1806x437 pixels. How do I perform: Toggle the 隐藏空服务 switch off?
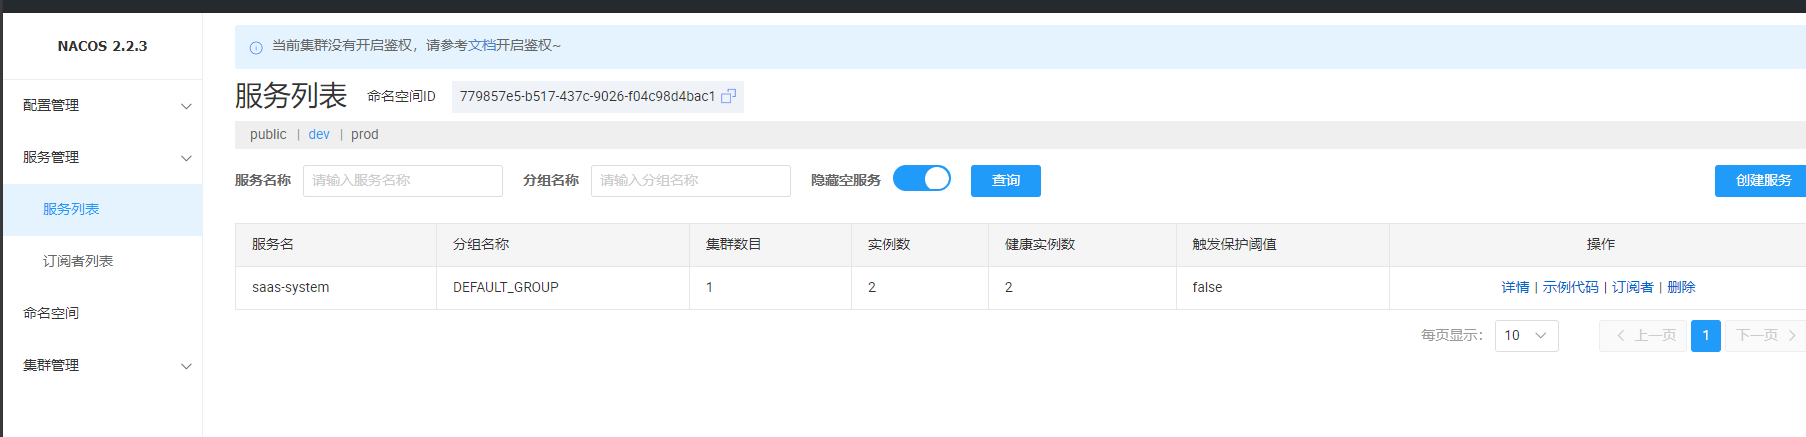click(x=922, y=178)
